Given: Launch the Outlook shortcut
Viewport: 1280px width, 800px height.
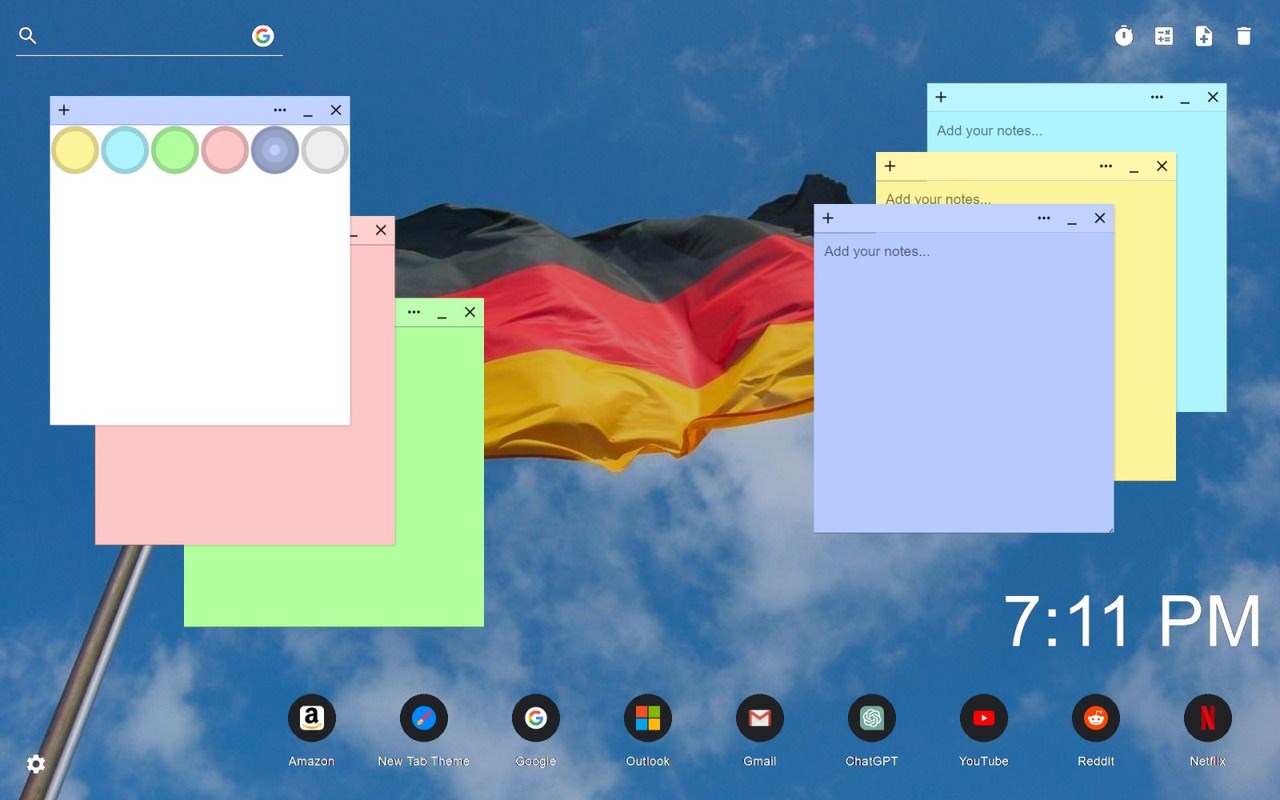Looking at the screenshot, I should tap(648, 718).
